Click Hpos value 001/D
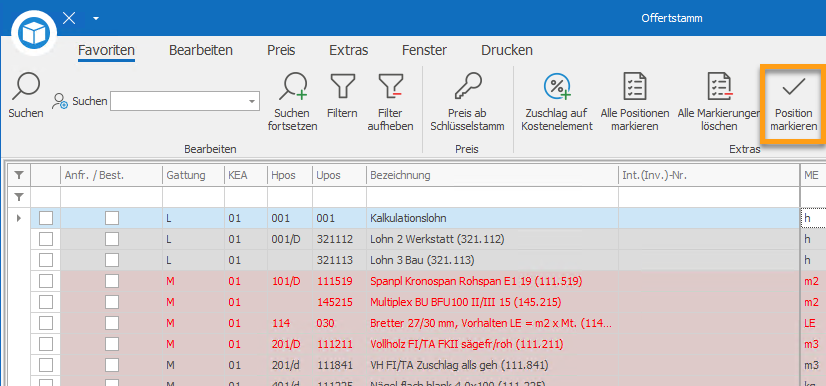The width and height of the screenshot is (826, 386). pos(286,239)
